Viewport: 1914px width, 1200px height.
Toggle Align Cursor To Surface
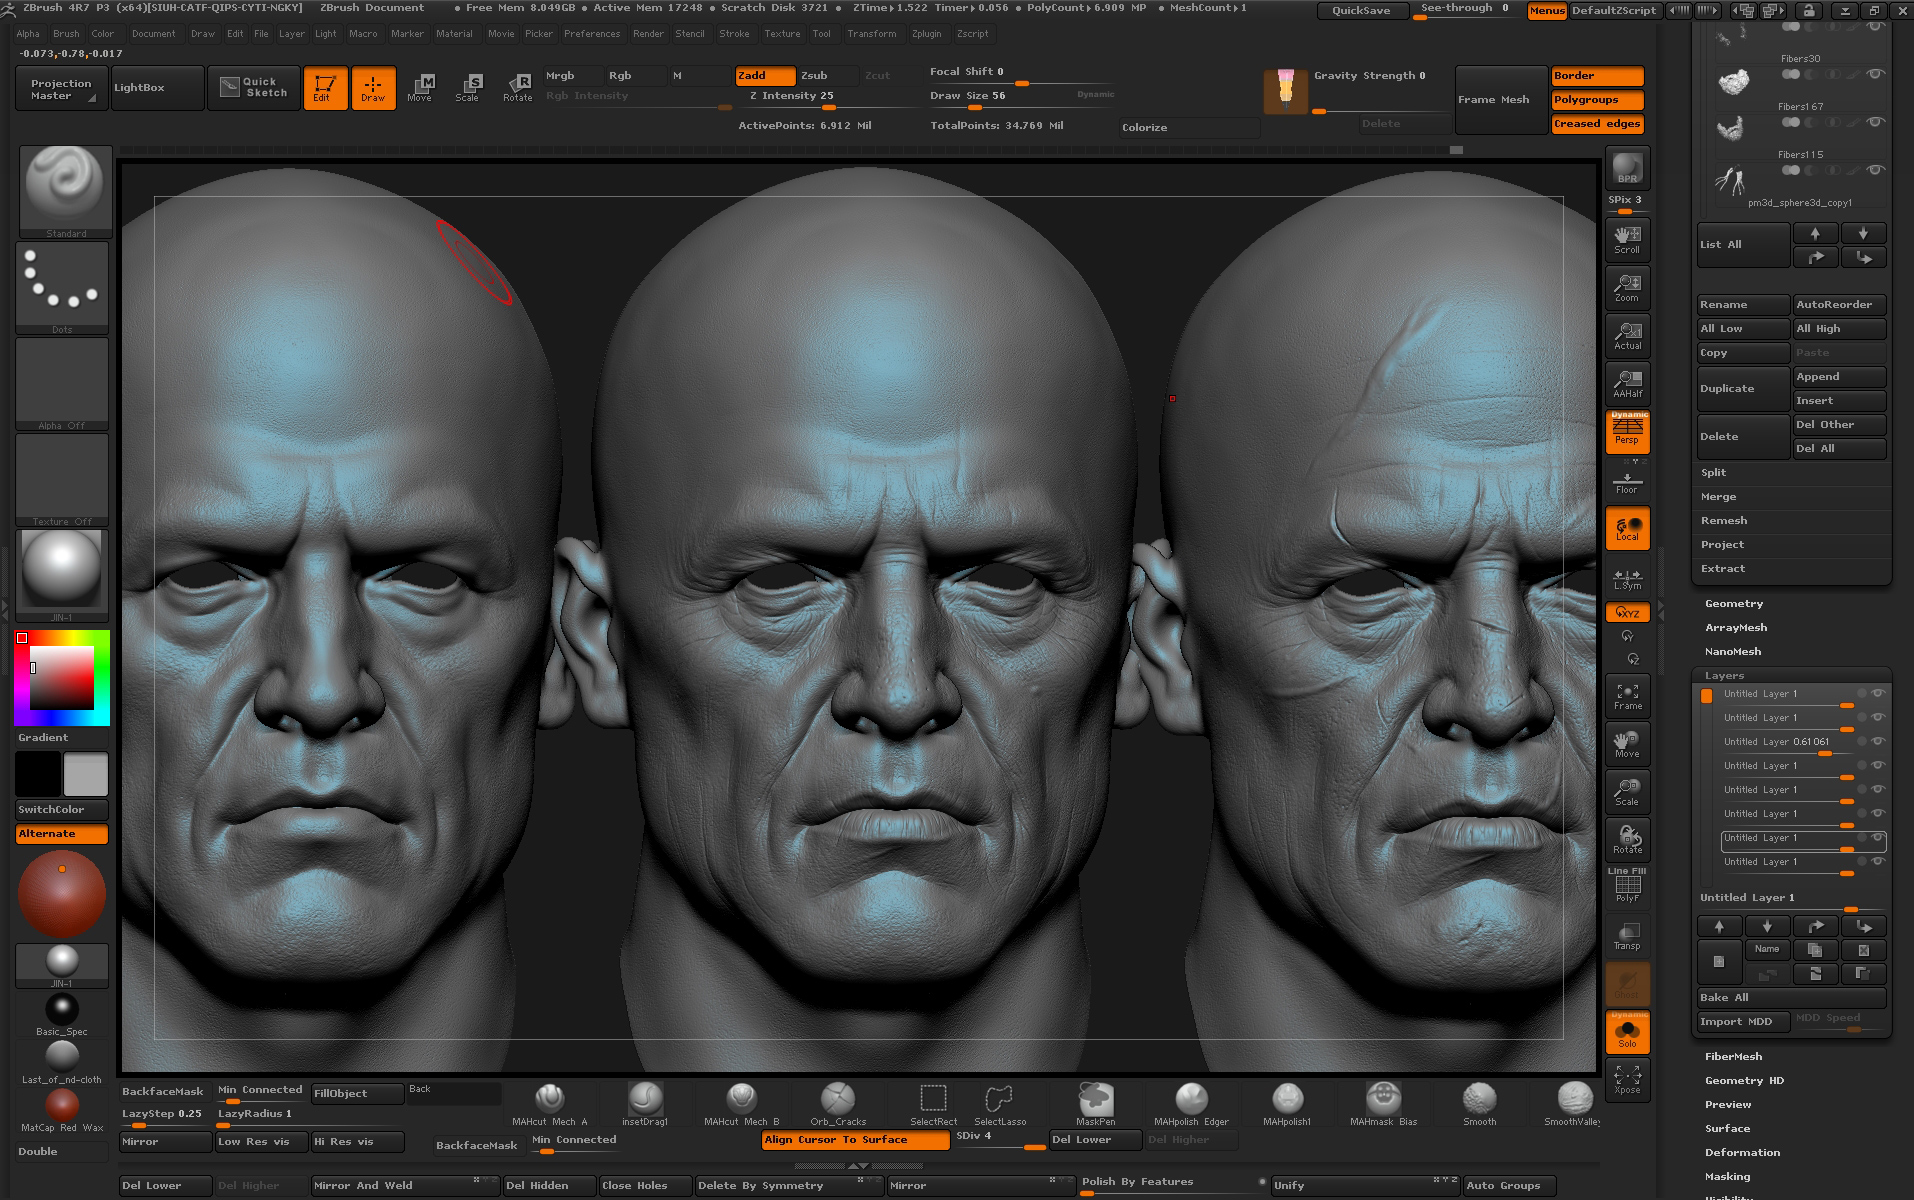[855, 1140]
